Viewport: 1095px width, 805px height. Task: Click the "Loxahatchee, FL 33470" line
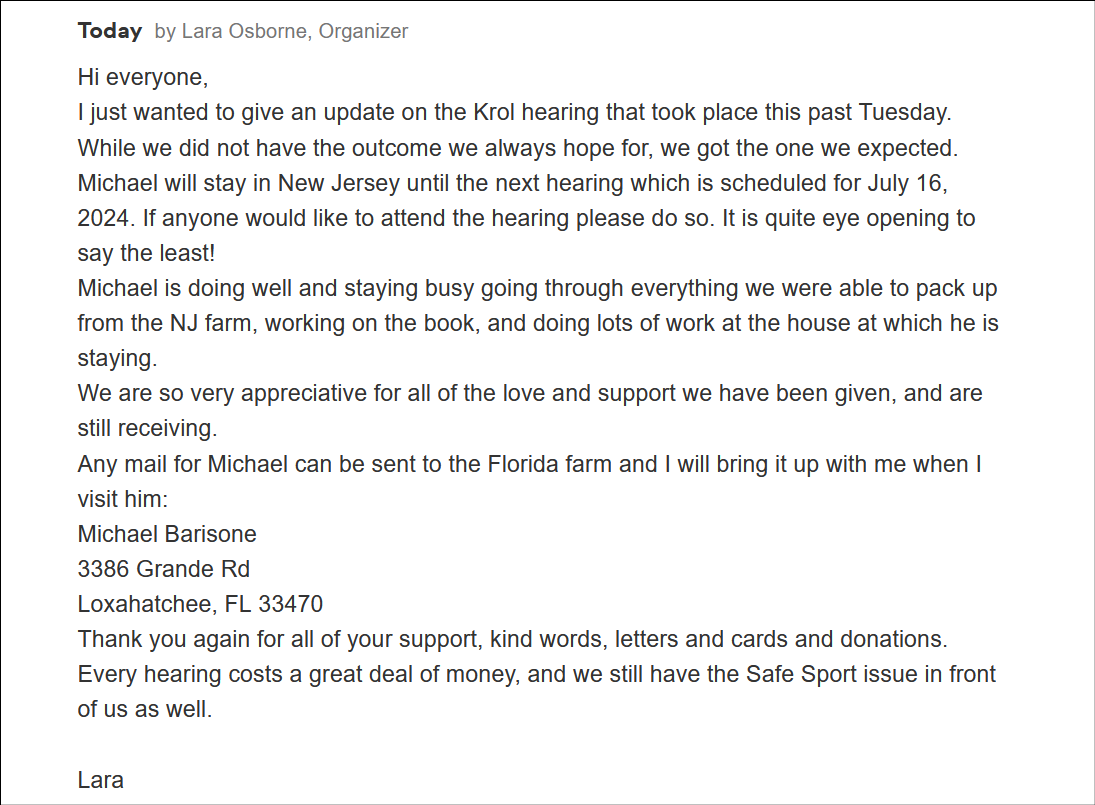200,604
